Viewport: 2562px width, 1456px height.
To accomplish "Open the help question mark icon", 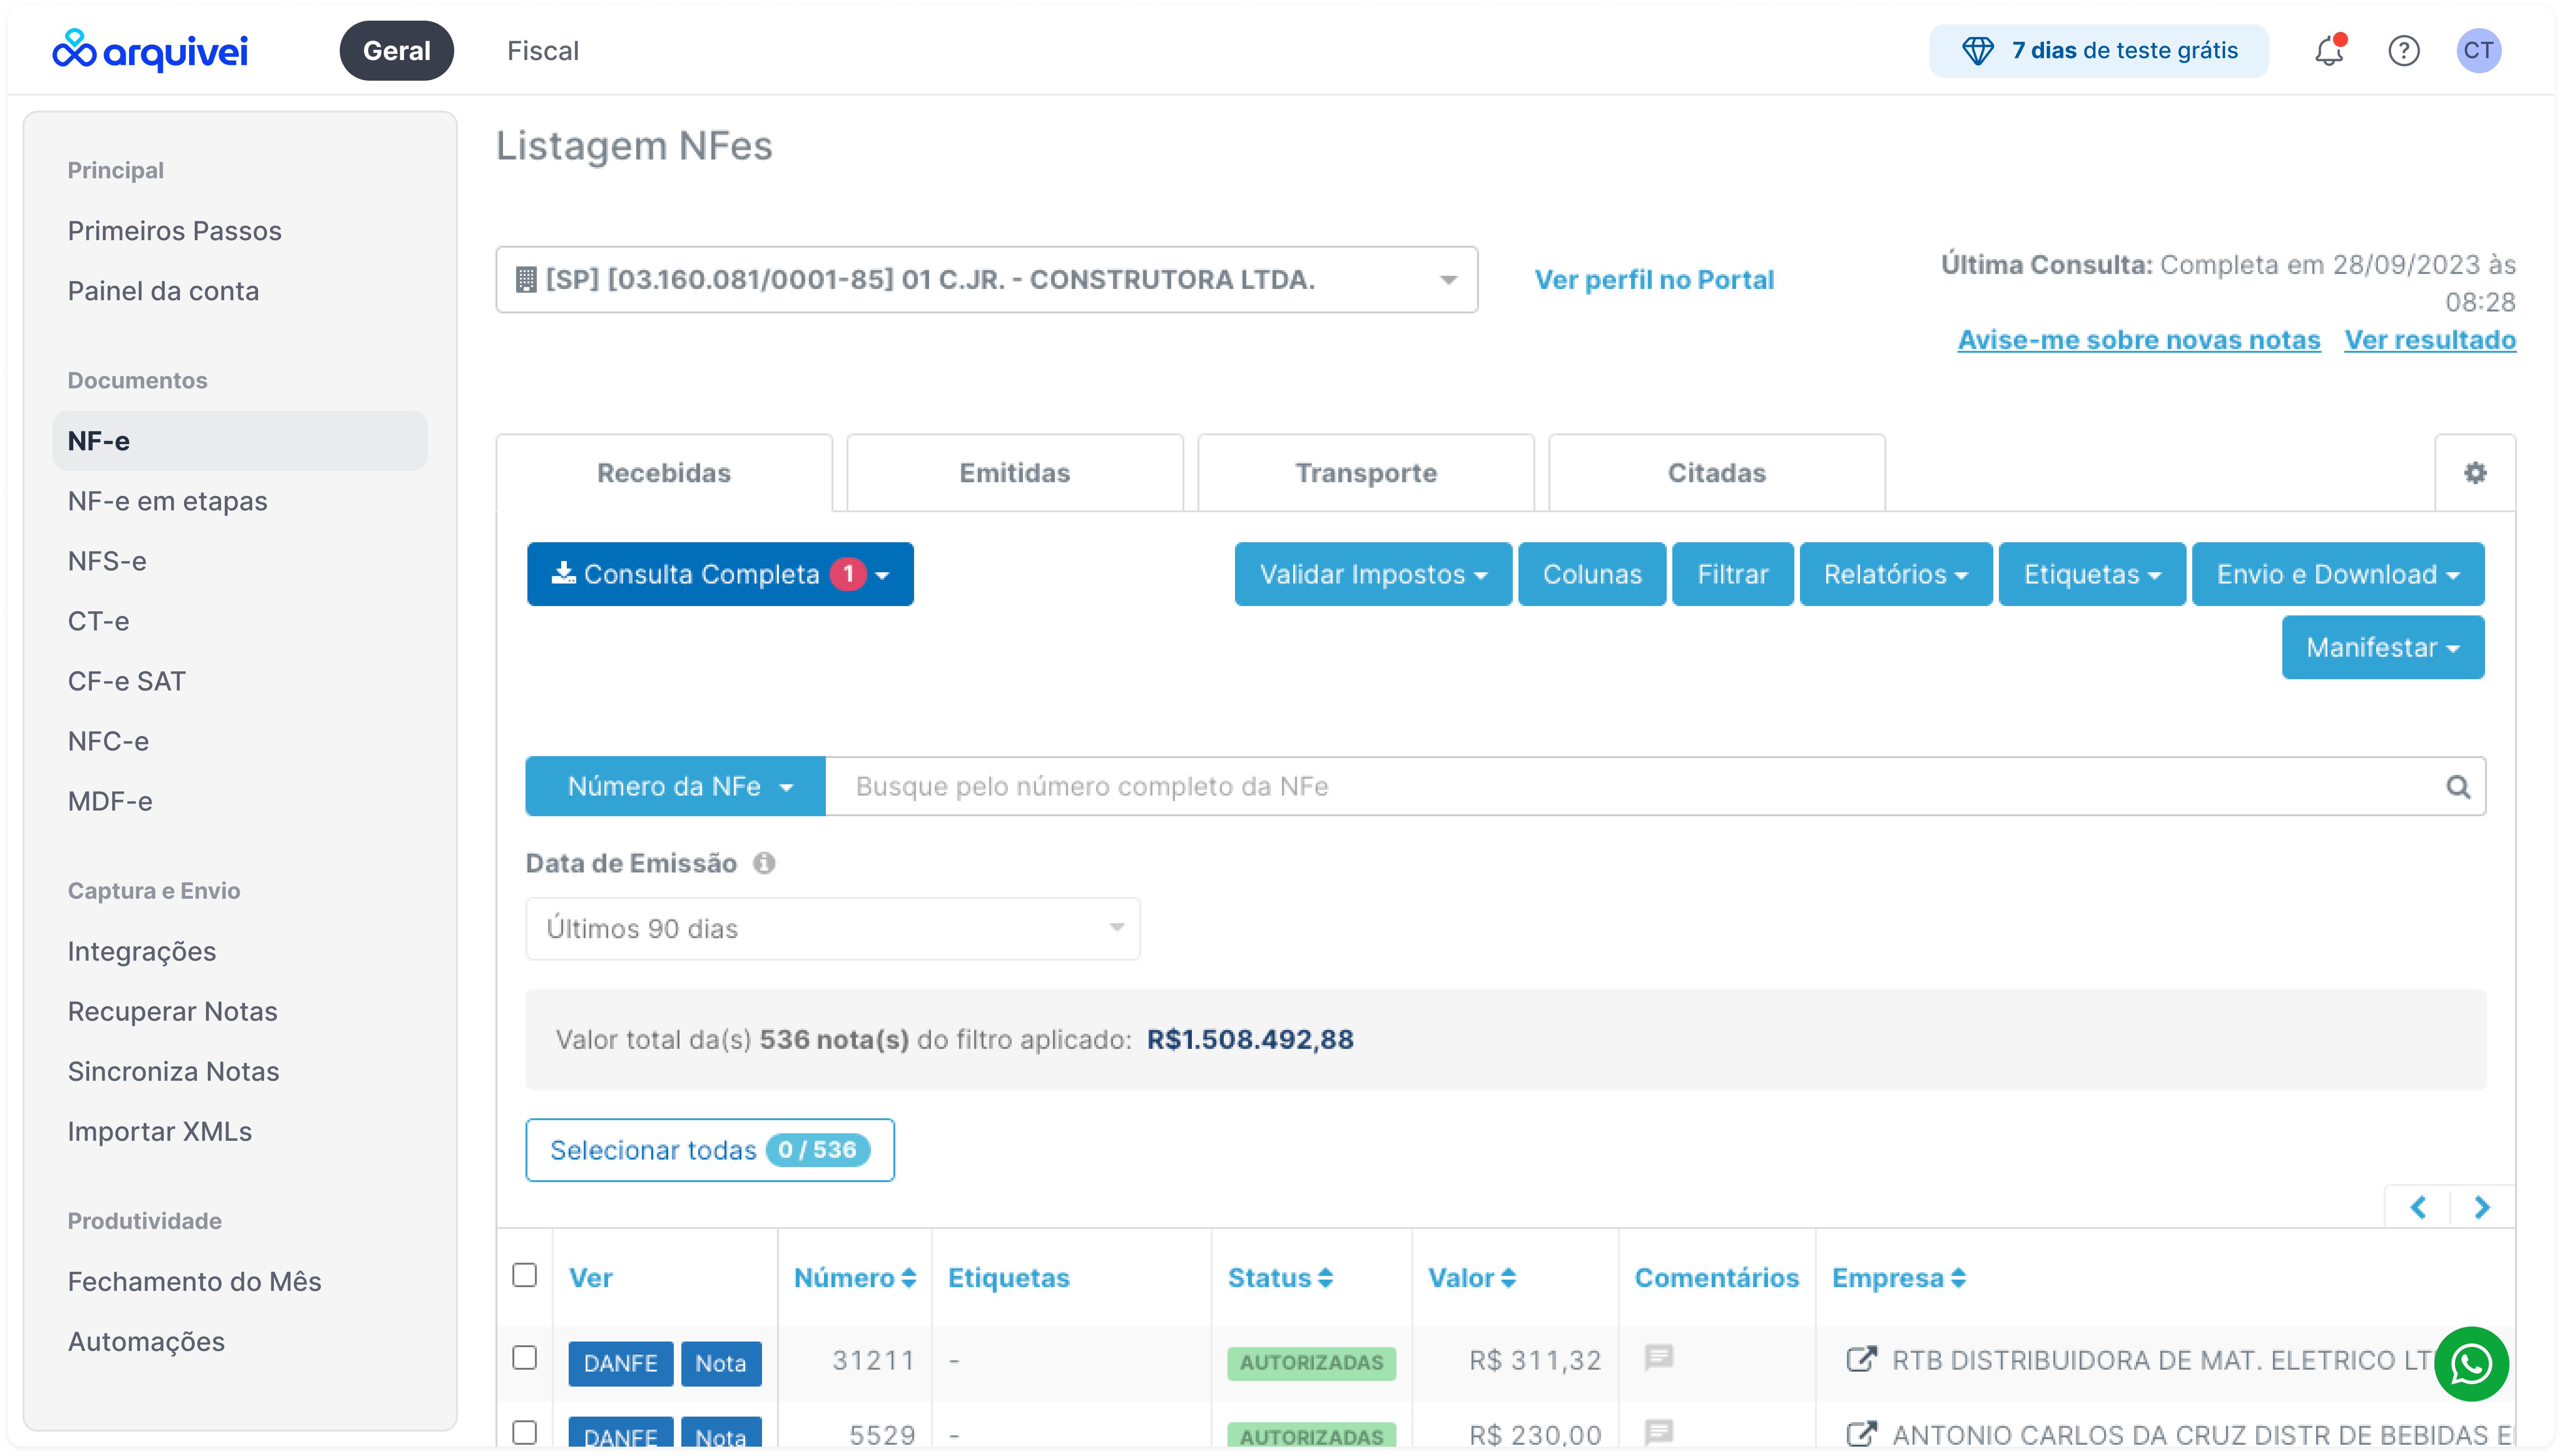I will coord(2403,50).
